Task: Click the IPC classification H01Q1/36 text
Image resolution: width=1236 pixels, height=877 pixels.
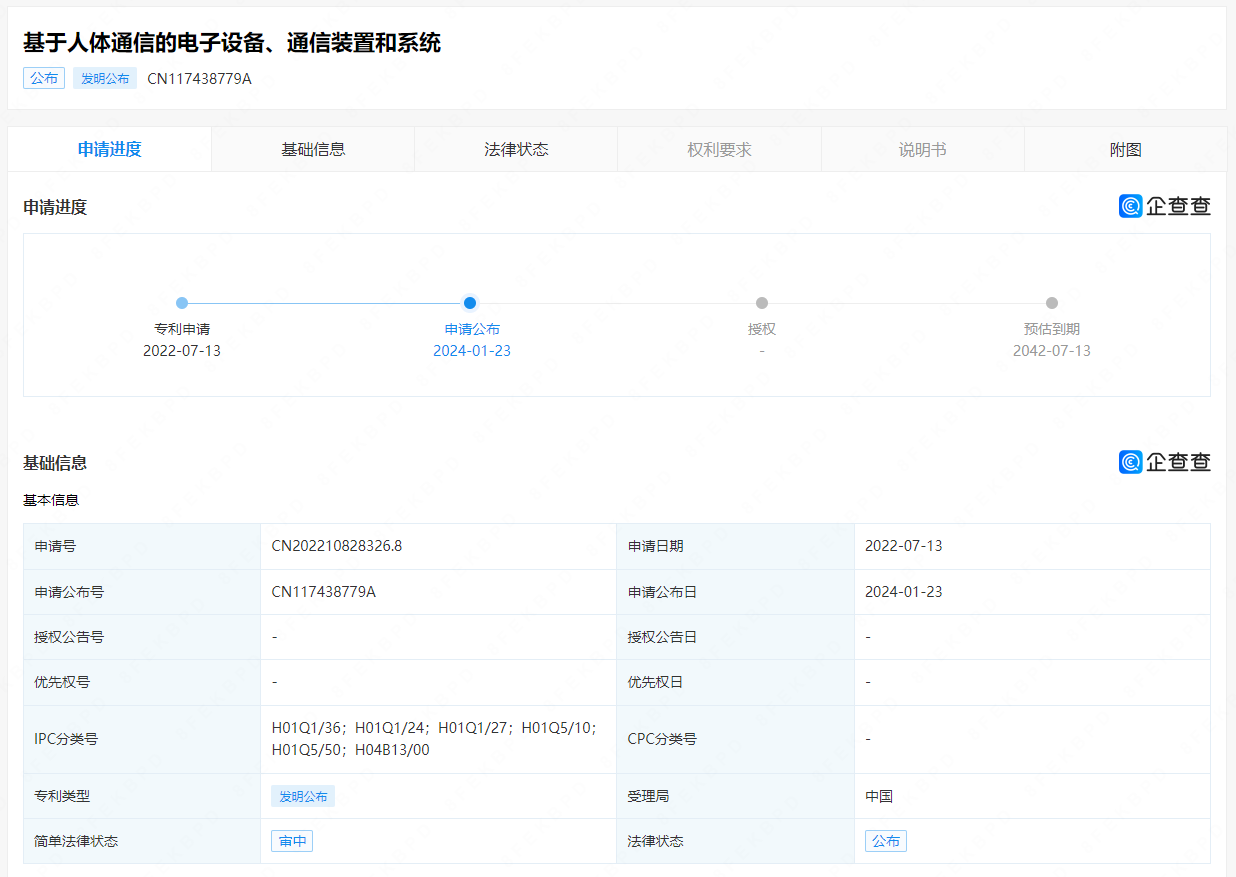Action: pos(308,728)
